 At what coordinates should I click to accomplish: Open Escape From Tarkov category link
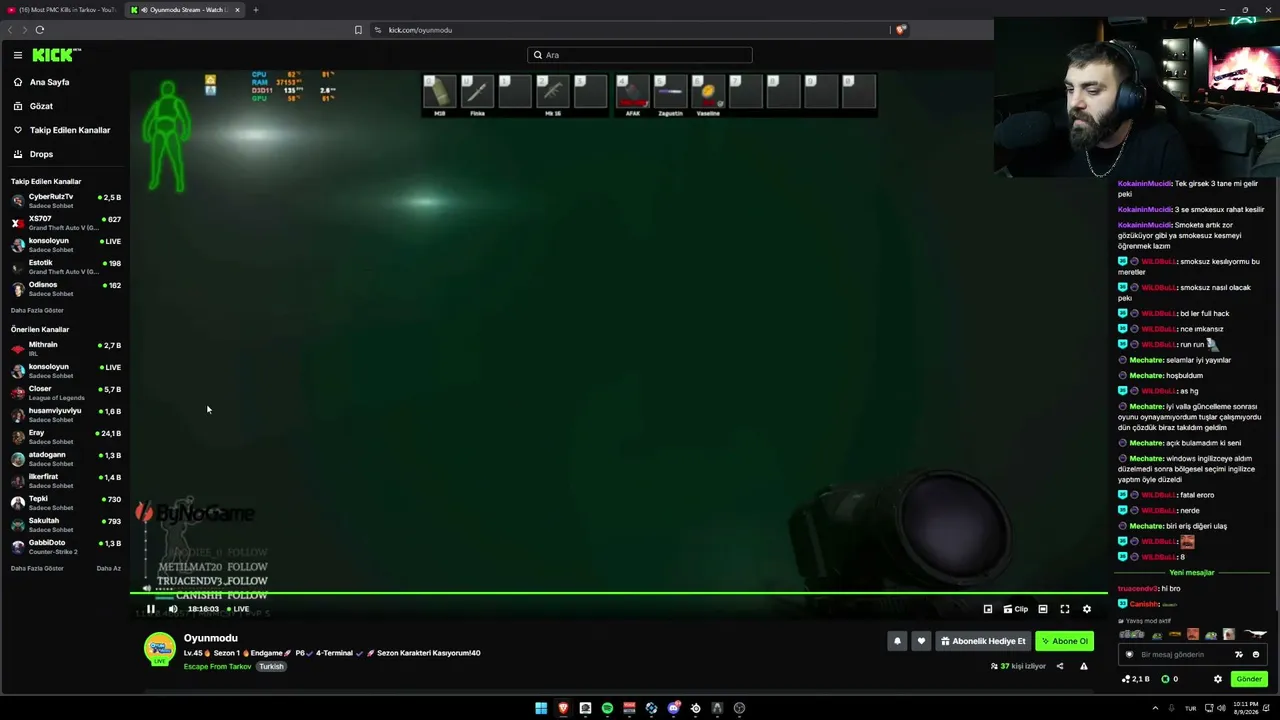tap(218, 666)
